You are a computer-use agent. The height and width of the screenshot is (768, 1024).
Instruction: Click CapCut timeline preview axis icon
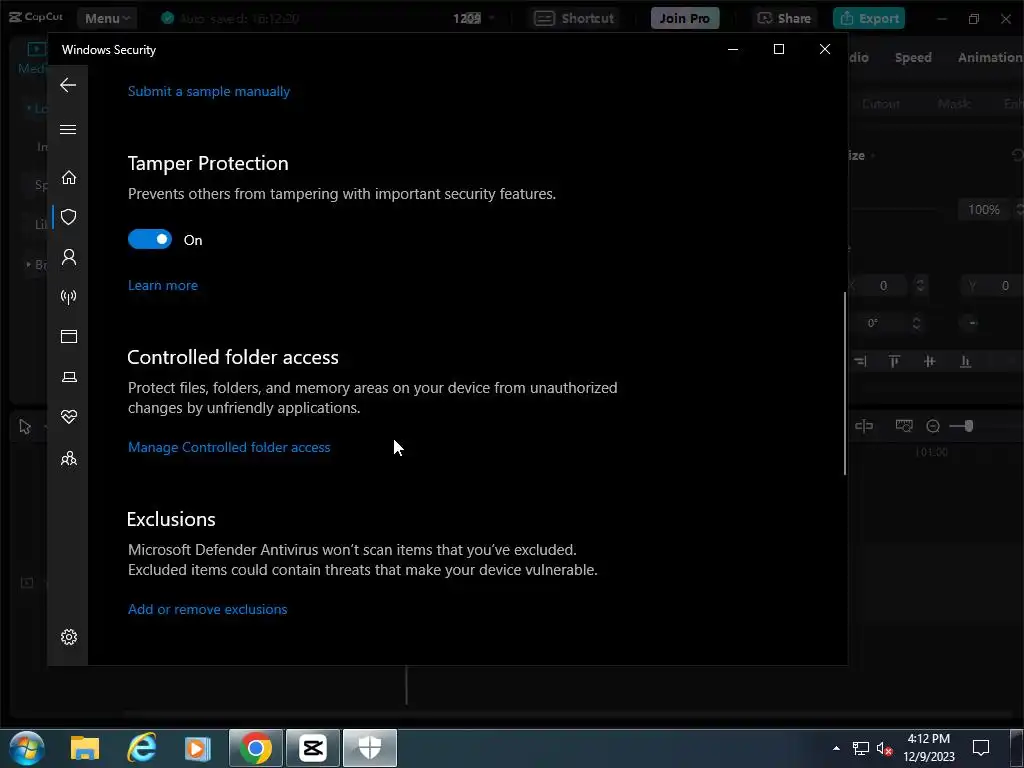pyautogui.click(x=904, y=426)
